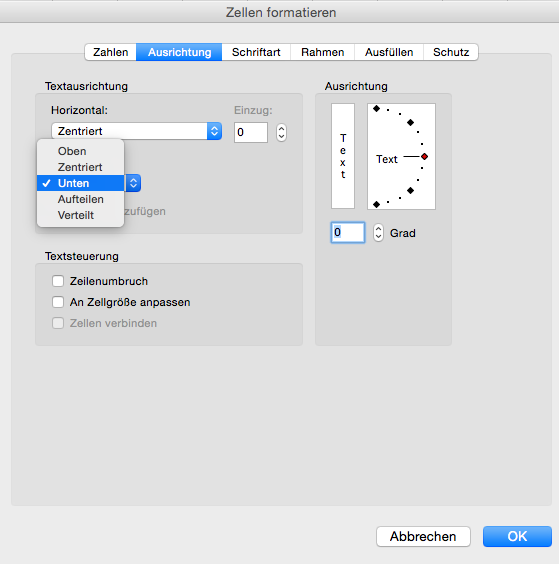Confirm with the OK button
This screenshot has height=564, width=559.
[x=517, y=536]
